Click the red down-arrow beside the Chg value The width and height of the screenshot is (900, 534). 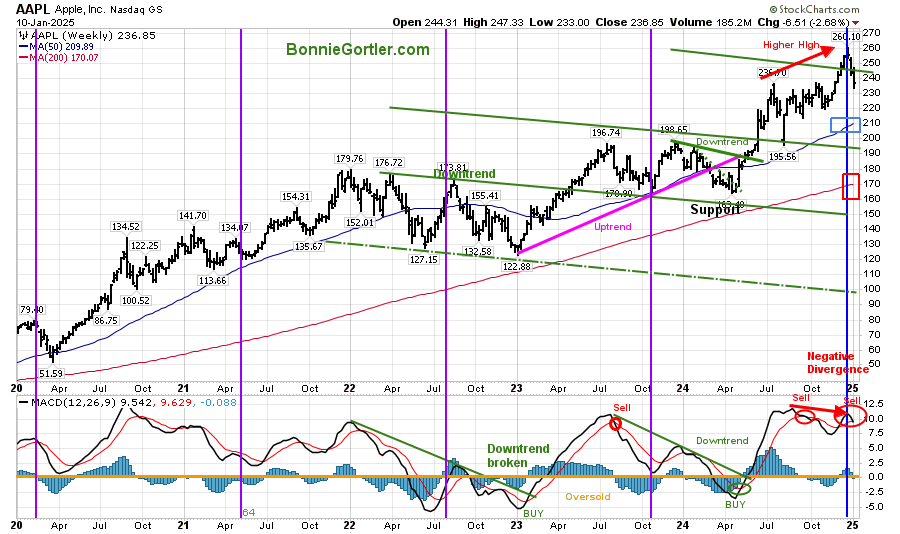click(x=856, y=23)
